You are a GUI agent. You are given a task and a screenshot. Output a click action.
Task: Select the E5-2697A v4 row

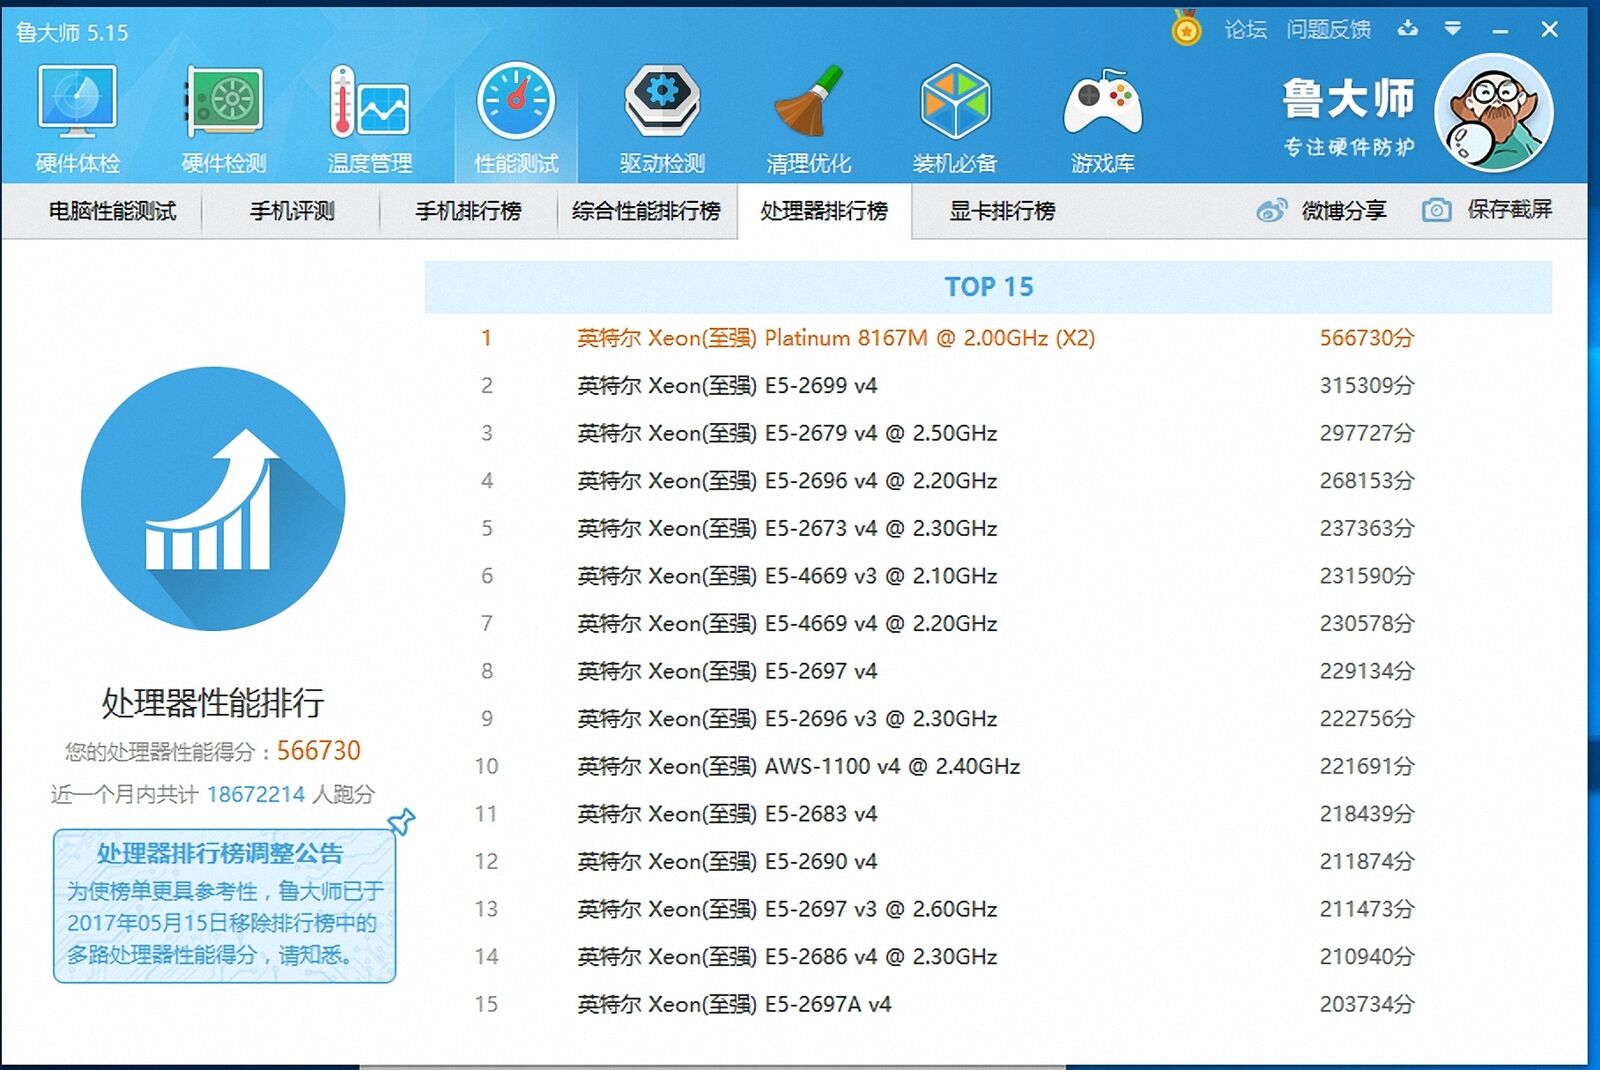tap(988, 1004)
